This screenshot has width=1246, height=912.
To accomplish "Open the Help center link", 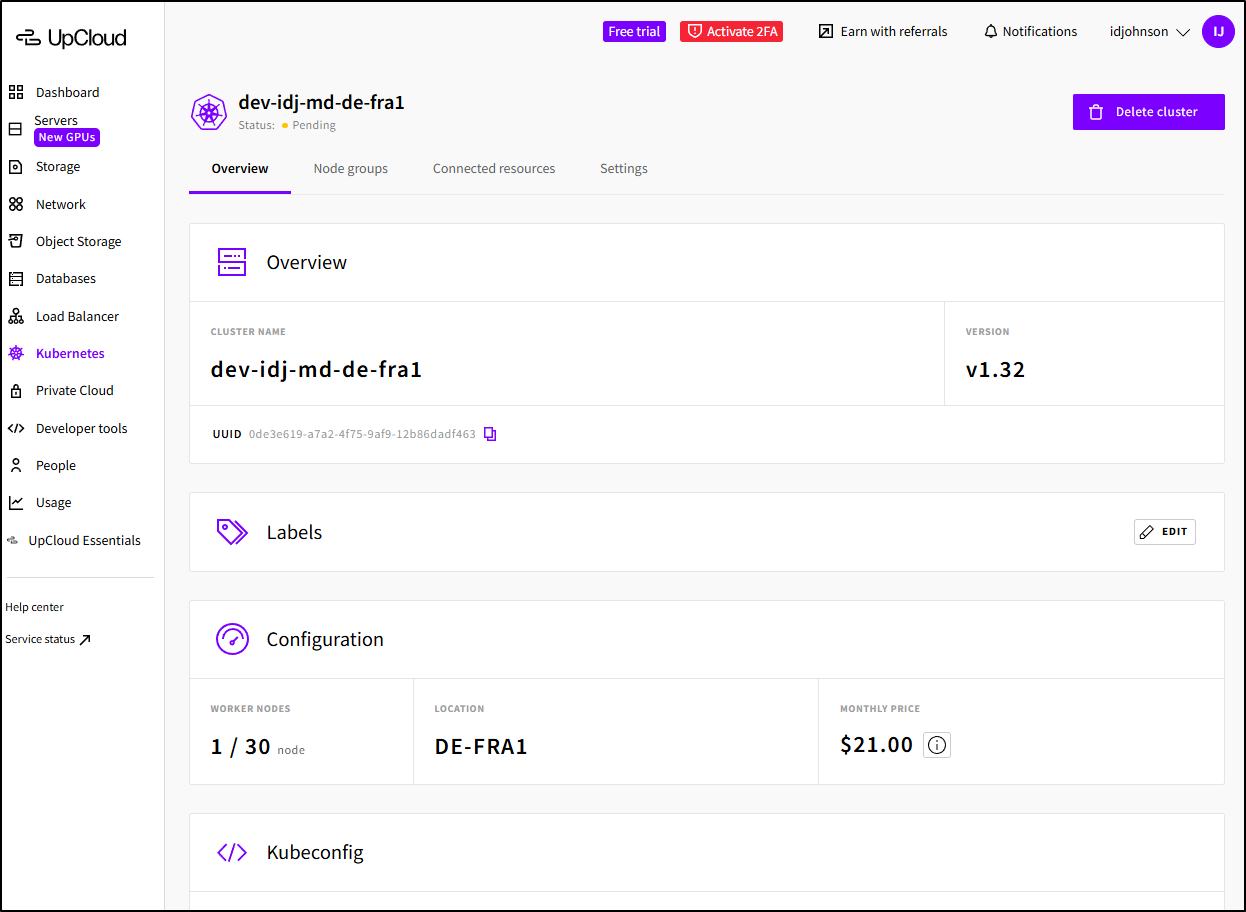I will pos(34,607).
